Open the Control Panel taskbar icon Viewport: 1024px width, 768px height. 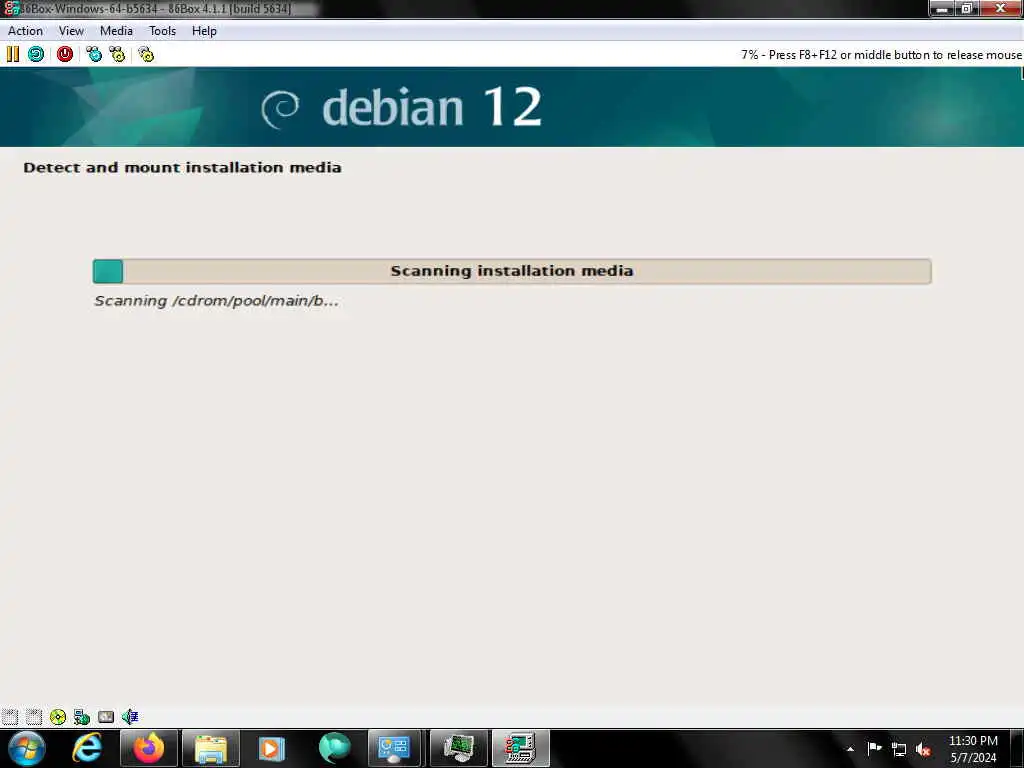coord(395,748)
